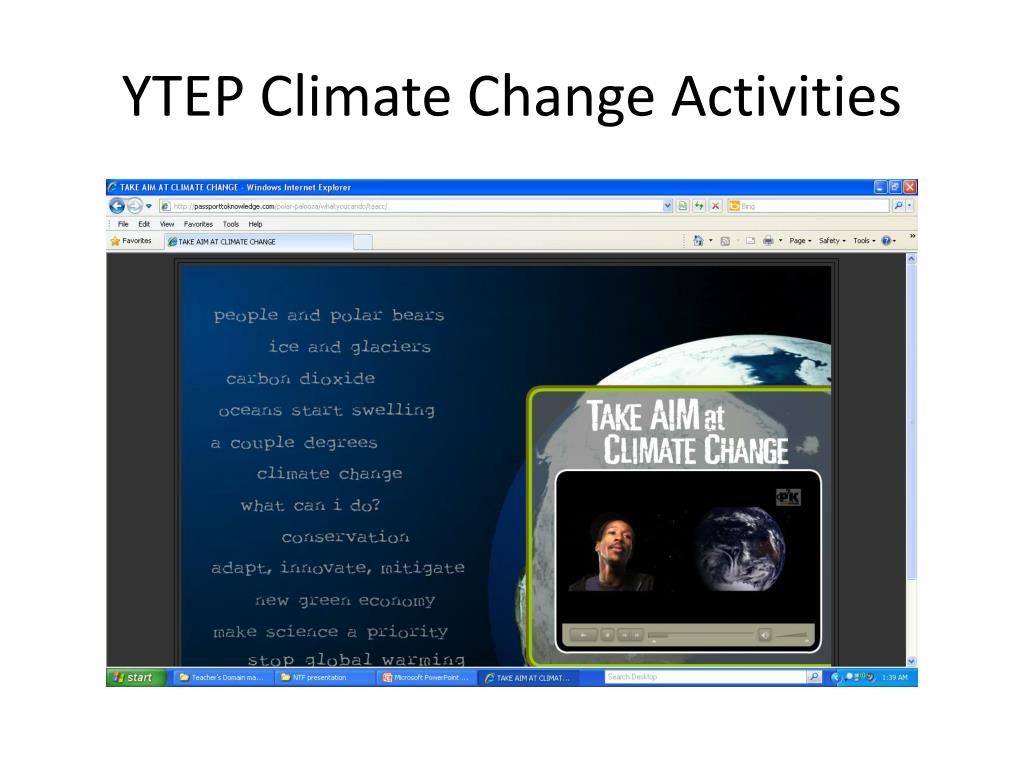
Task: Click the video frame with the Earth
Action: pyautogui.click(x=687, y=547)
